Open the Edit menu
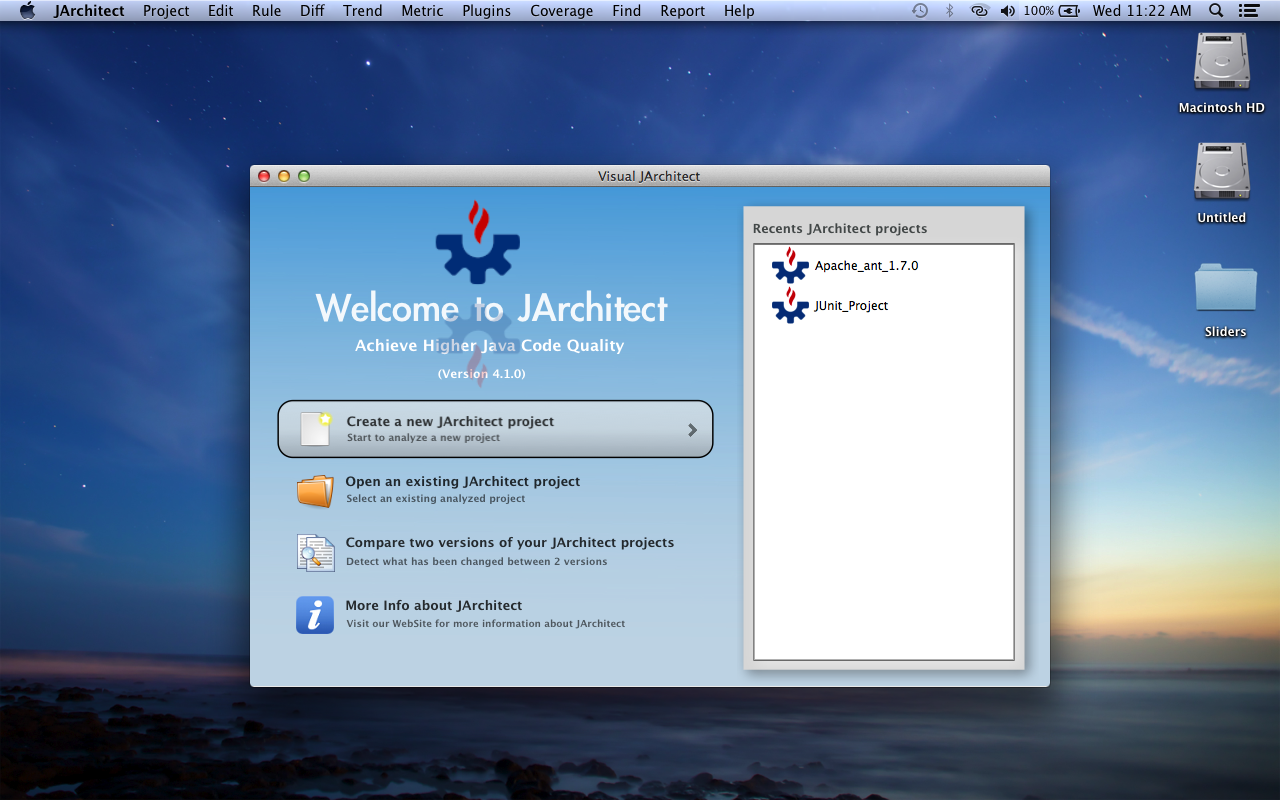 [221, 11]
